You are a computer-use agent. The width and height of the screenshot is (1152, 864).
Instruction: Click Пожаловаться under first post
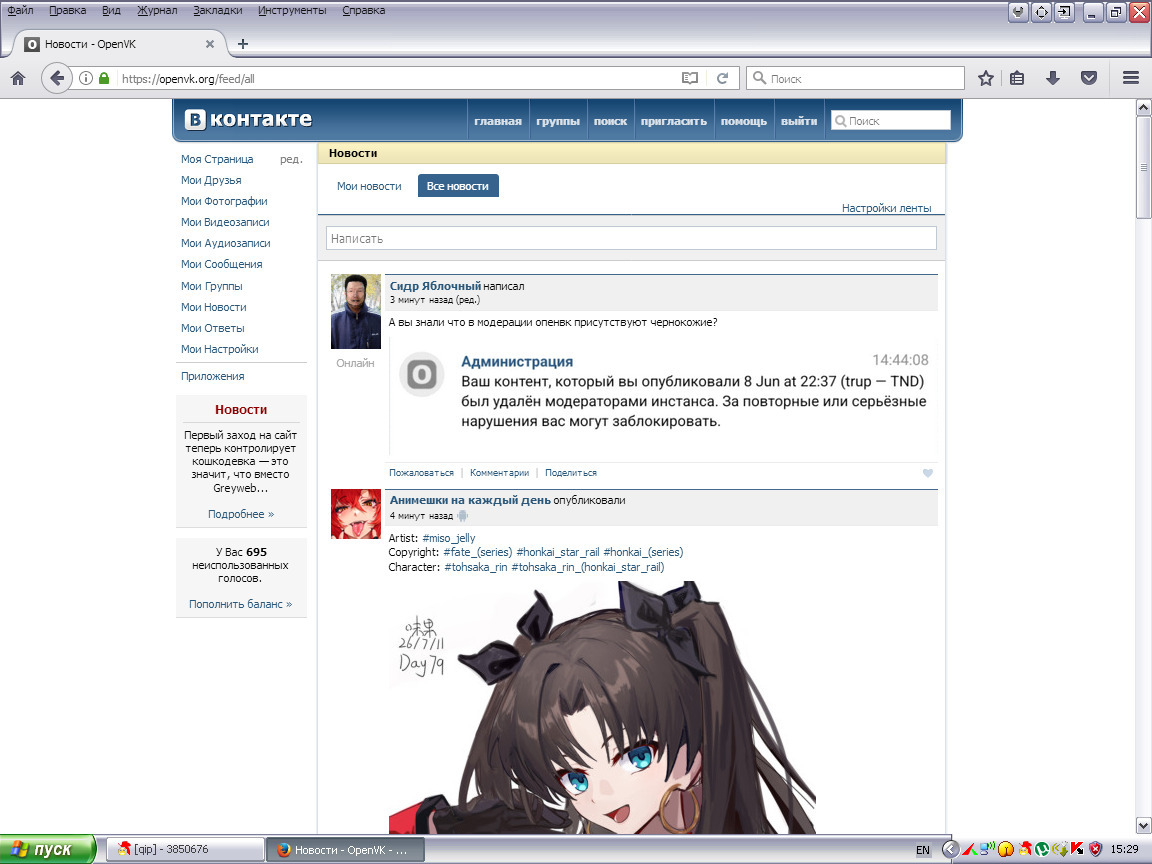click(x=422, y=473)
